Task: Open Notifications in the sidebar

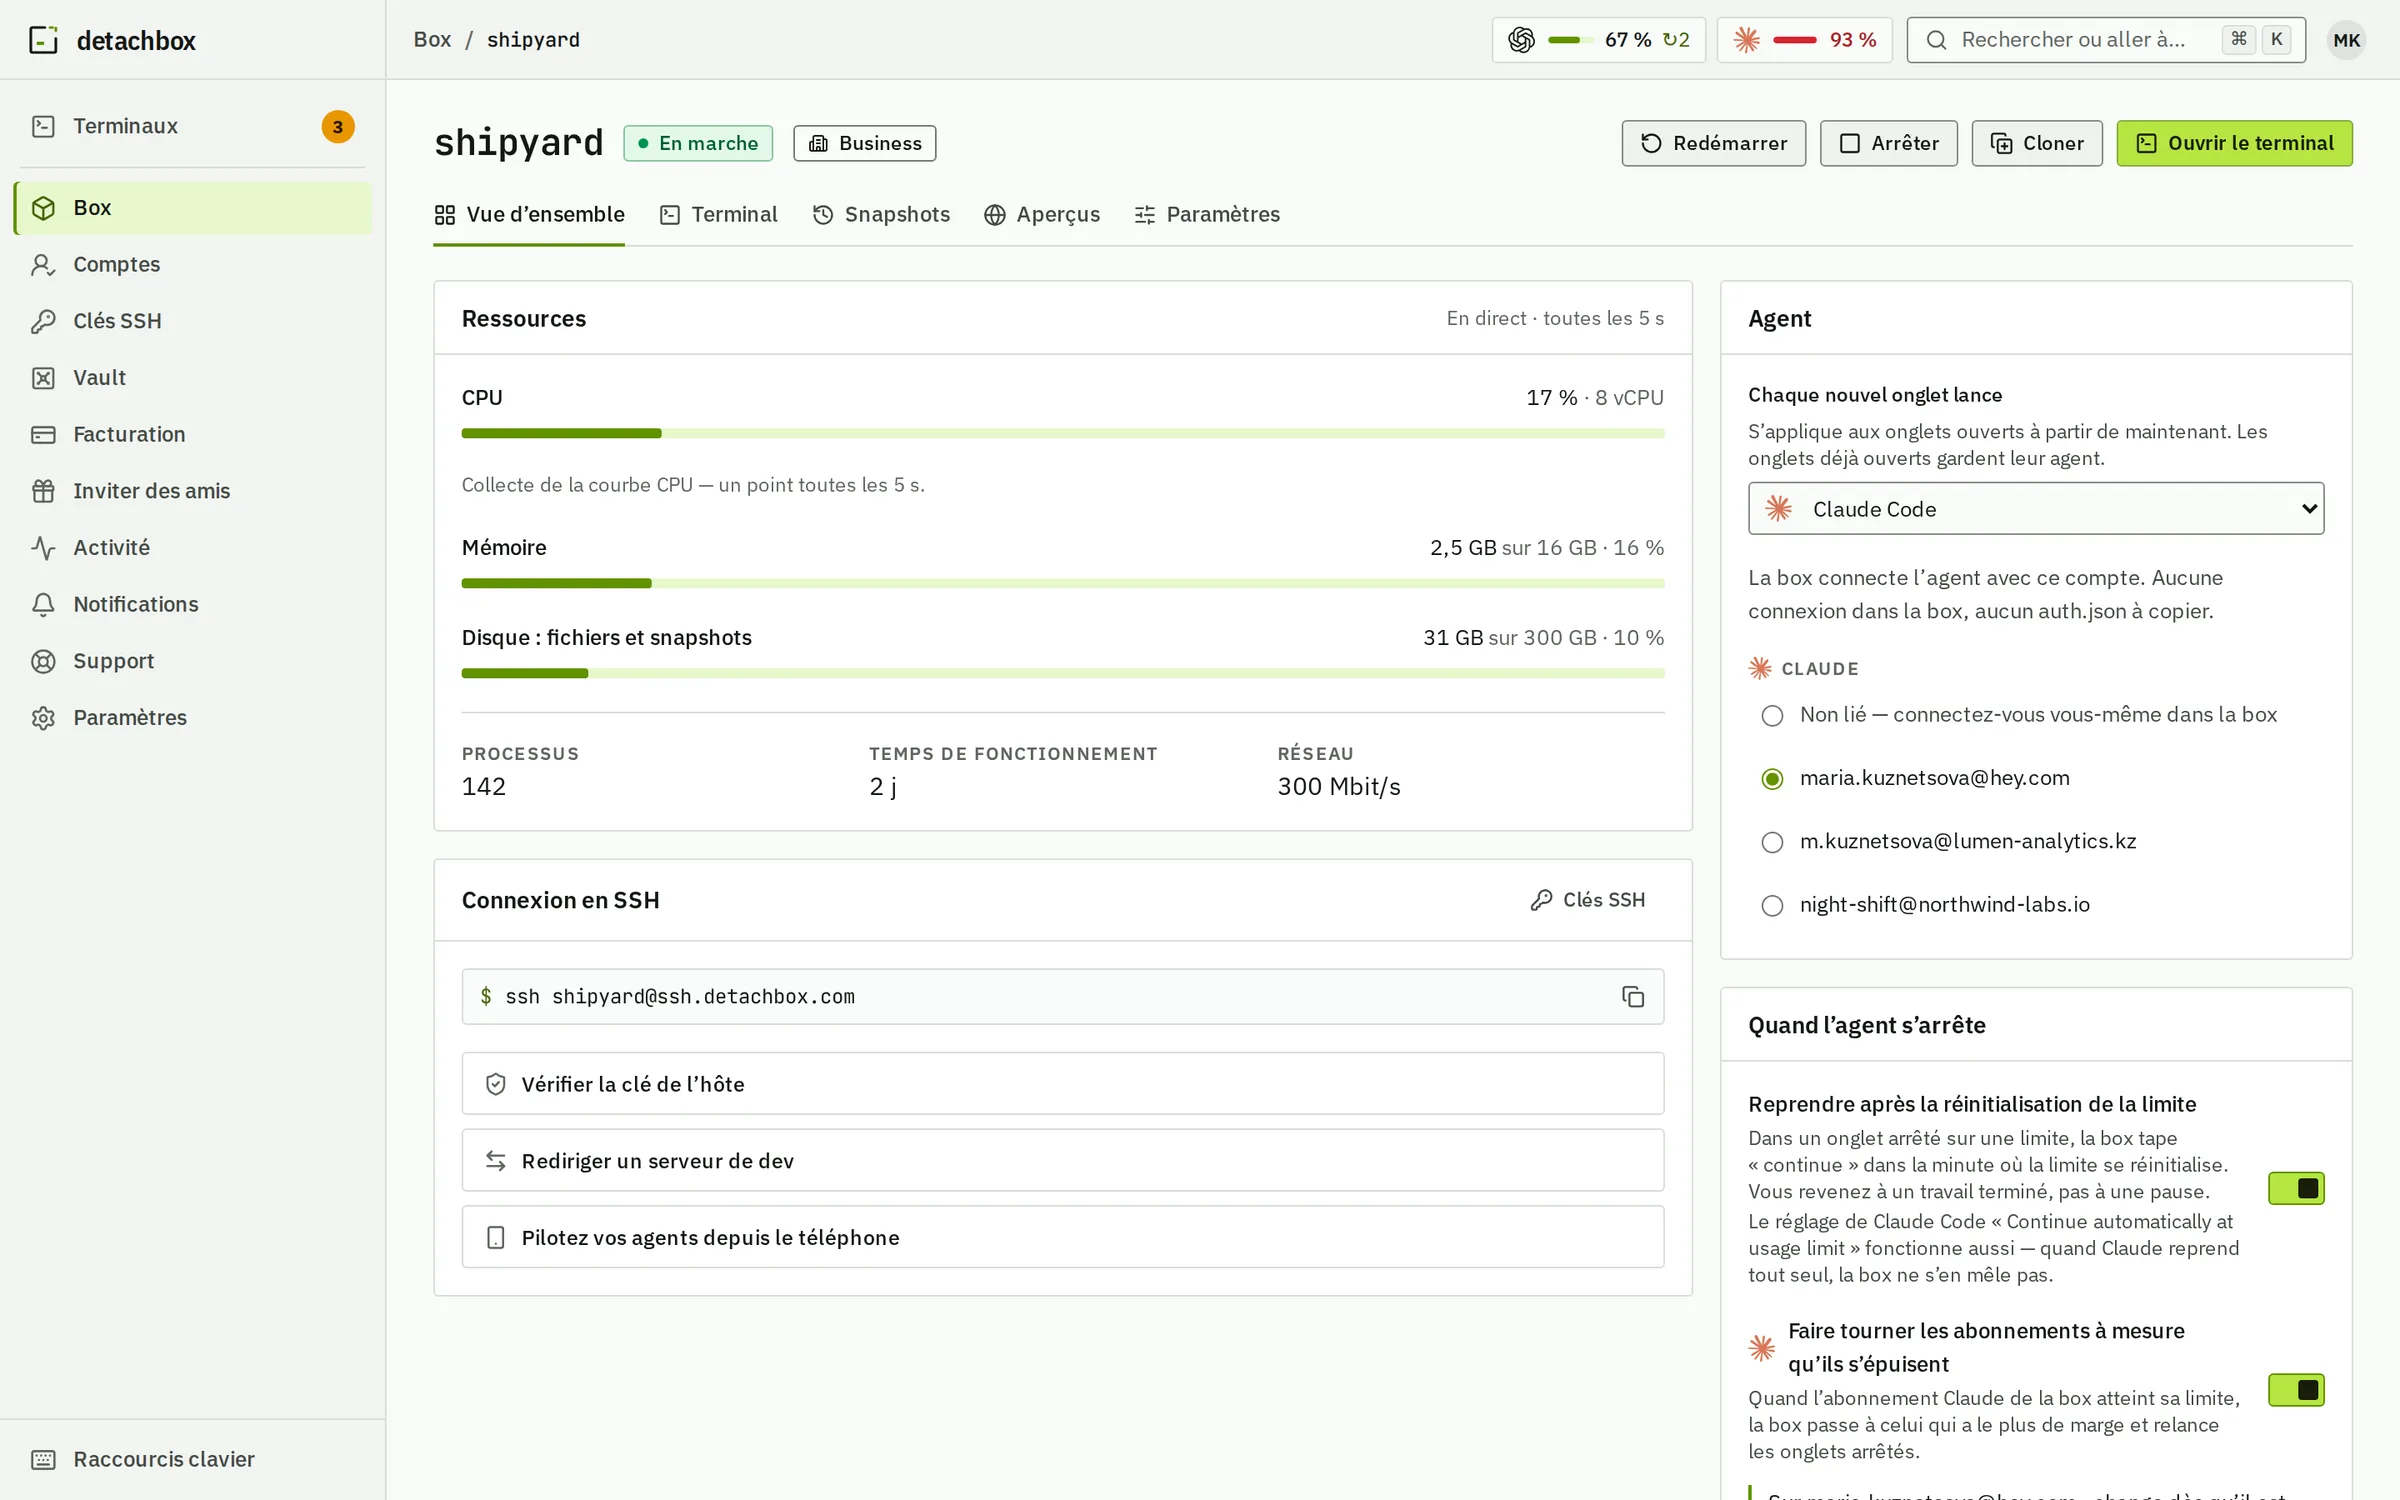Action: tap(193, 604)
